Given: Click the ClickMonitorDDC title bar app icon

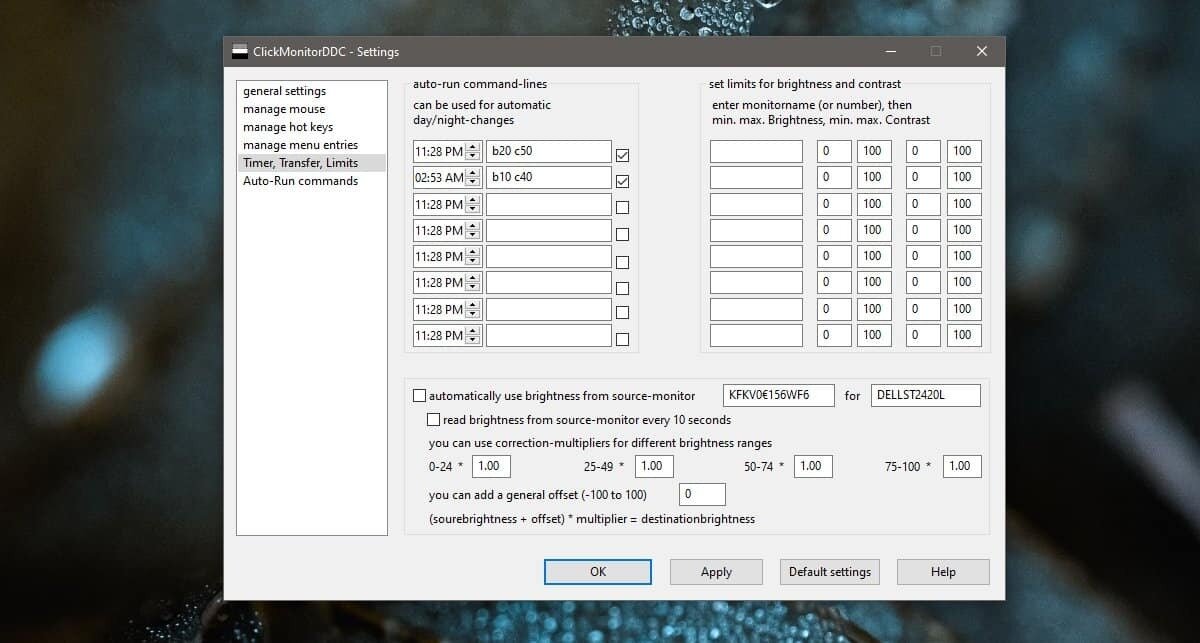Looking at the screenshot, I should pos(240,51).
